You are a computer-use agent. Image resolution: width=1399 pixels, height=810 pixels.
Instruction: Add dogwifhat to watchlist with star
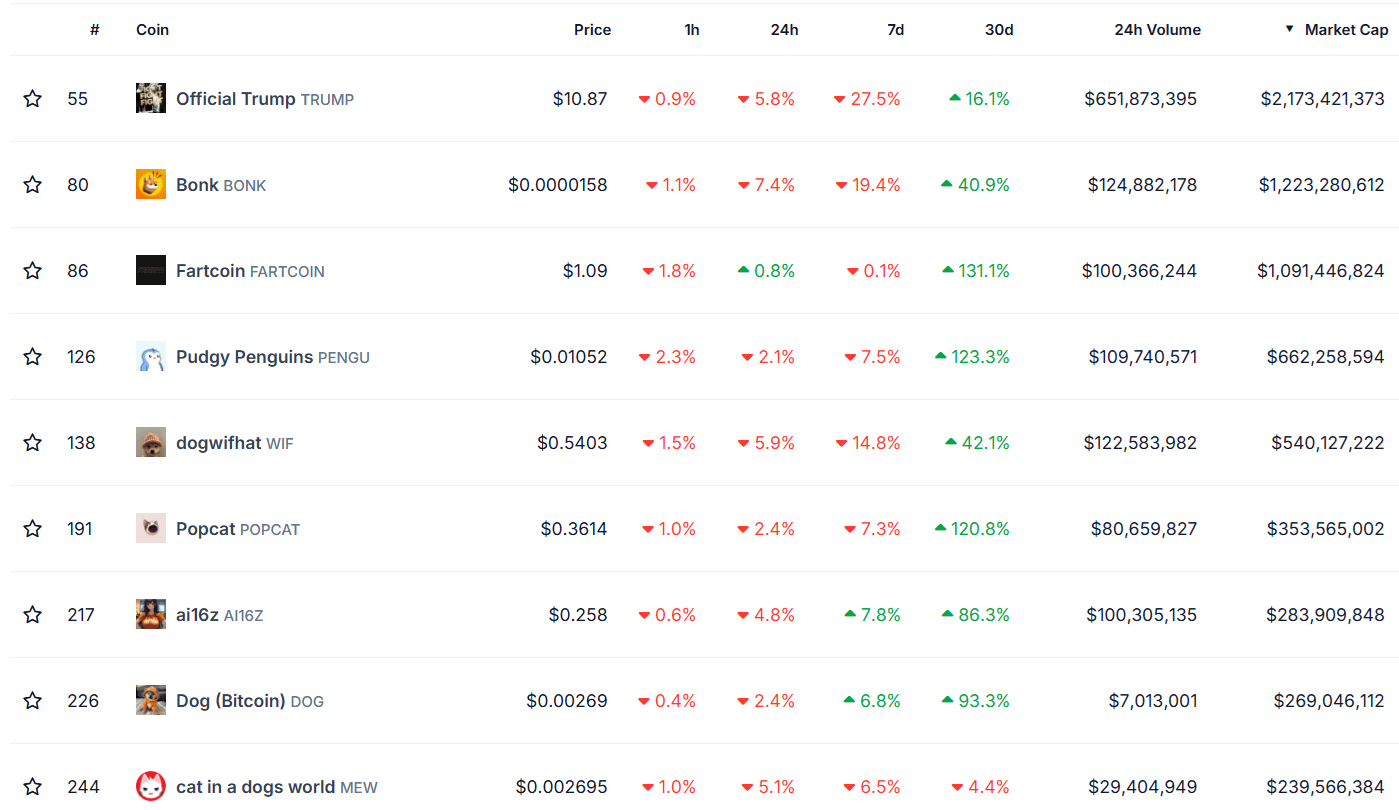pos(33,443)
